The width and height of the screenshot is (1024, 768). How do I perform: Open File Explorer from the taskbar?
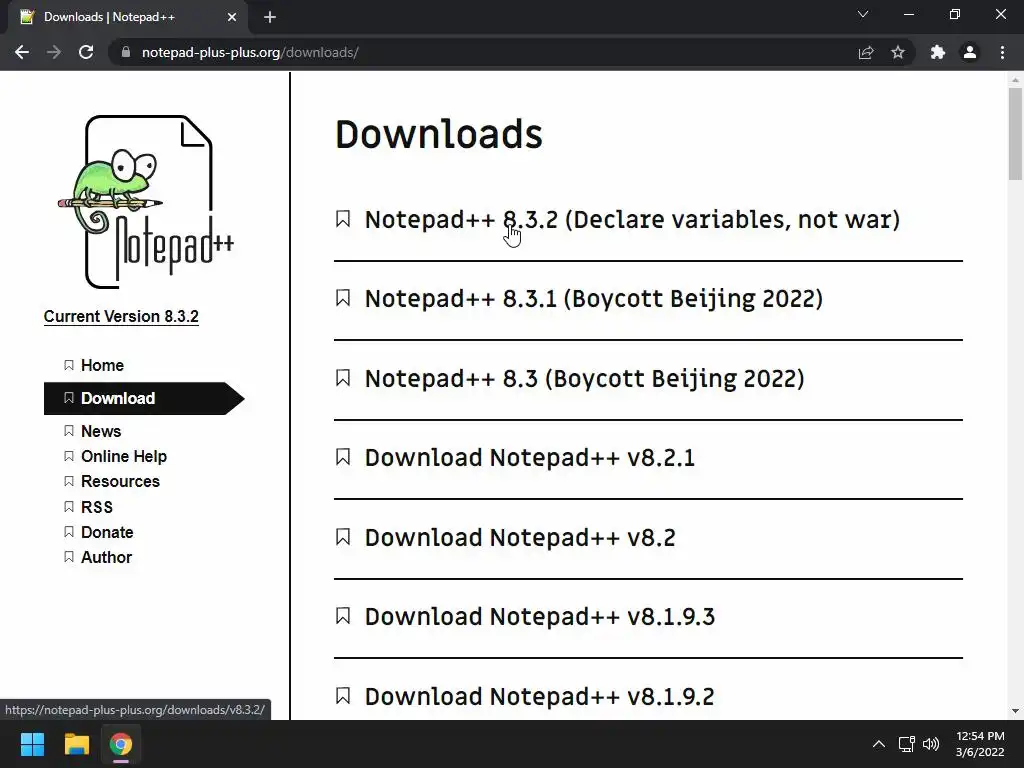[x=76, y=744]
